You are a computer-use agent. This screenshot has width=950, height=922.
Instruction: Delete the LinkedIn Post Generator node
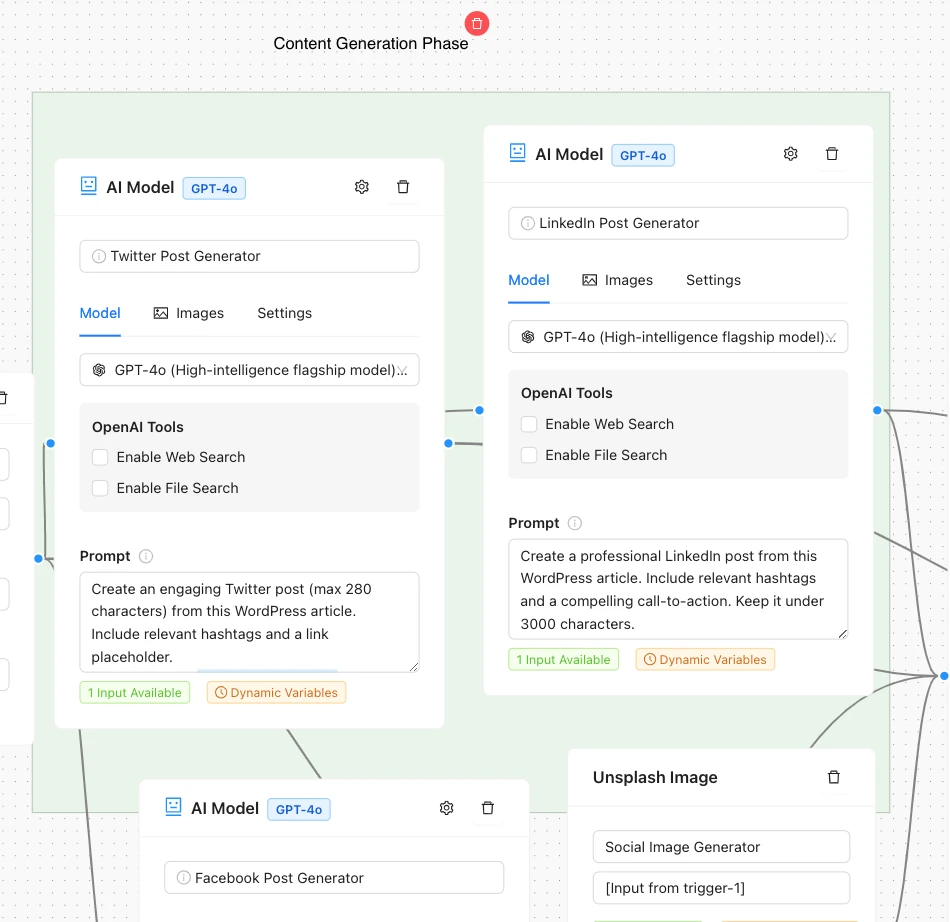pyautogui.click(x=831, y=154)
